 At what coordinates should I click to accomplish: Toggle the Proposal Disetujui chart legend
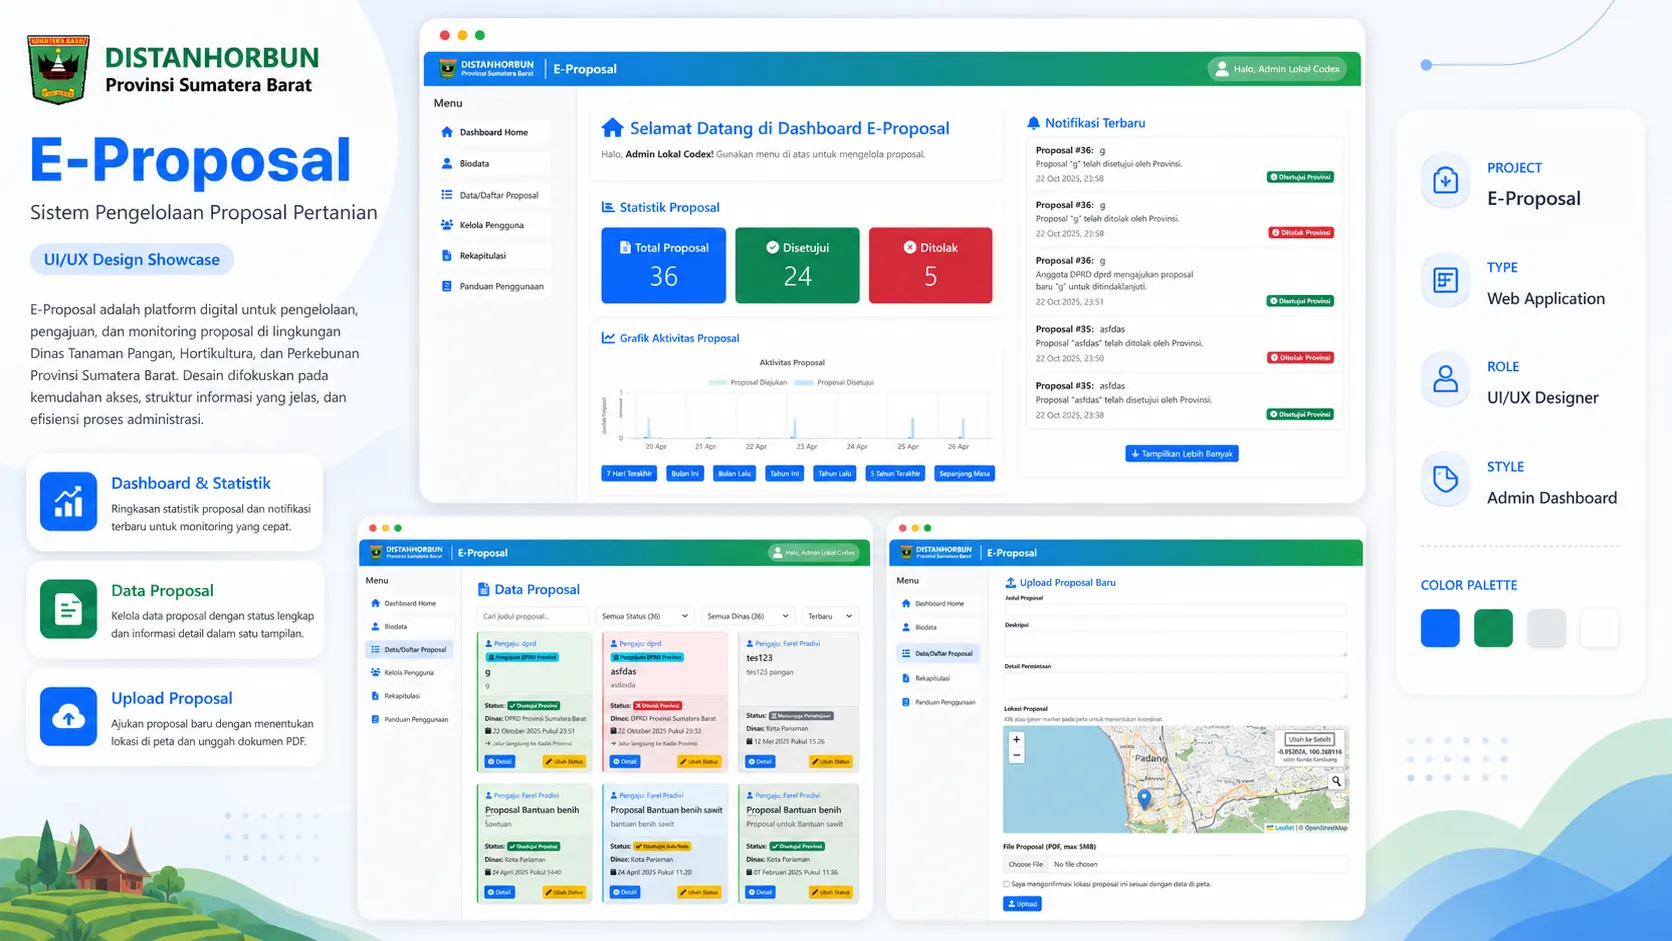(834, 382)
